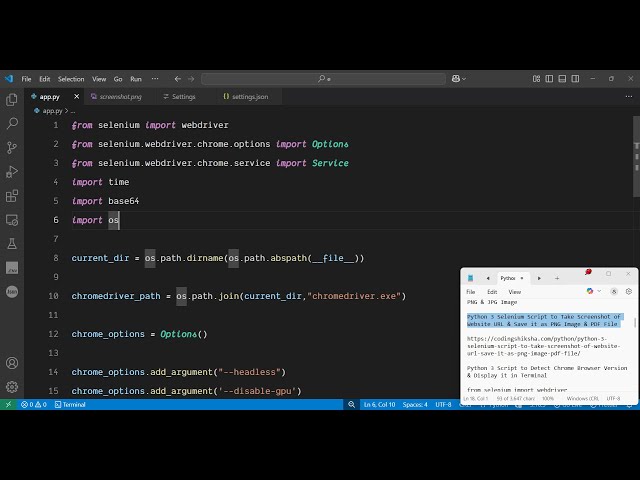Open remote window indicator in status bar
The height and width of the screenshot is (480, 640).
click(x=8, y=404)
